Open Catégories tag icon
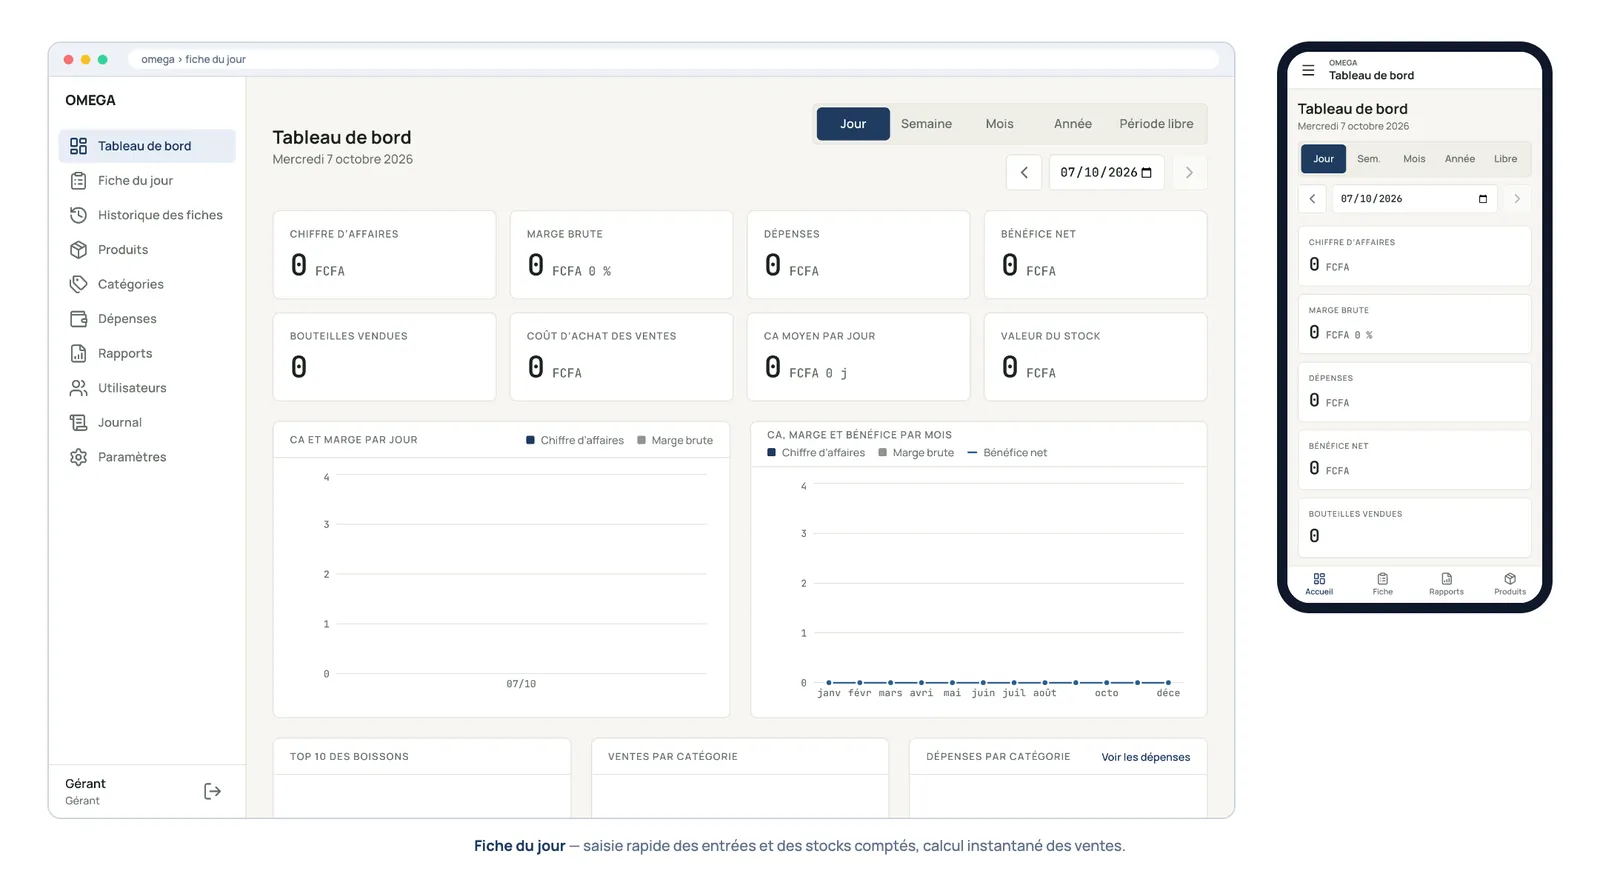Viewport: 1600px width, 888px height. pyautogui.click(x=78, y=284)
